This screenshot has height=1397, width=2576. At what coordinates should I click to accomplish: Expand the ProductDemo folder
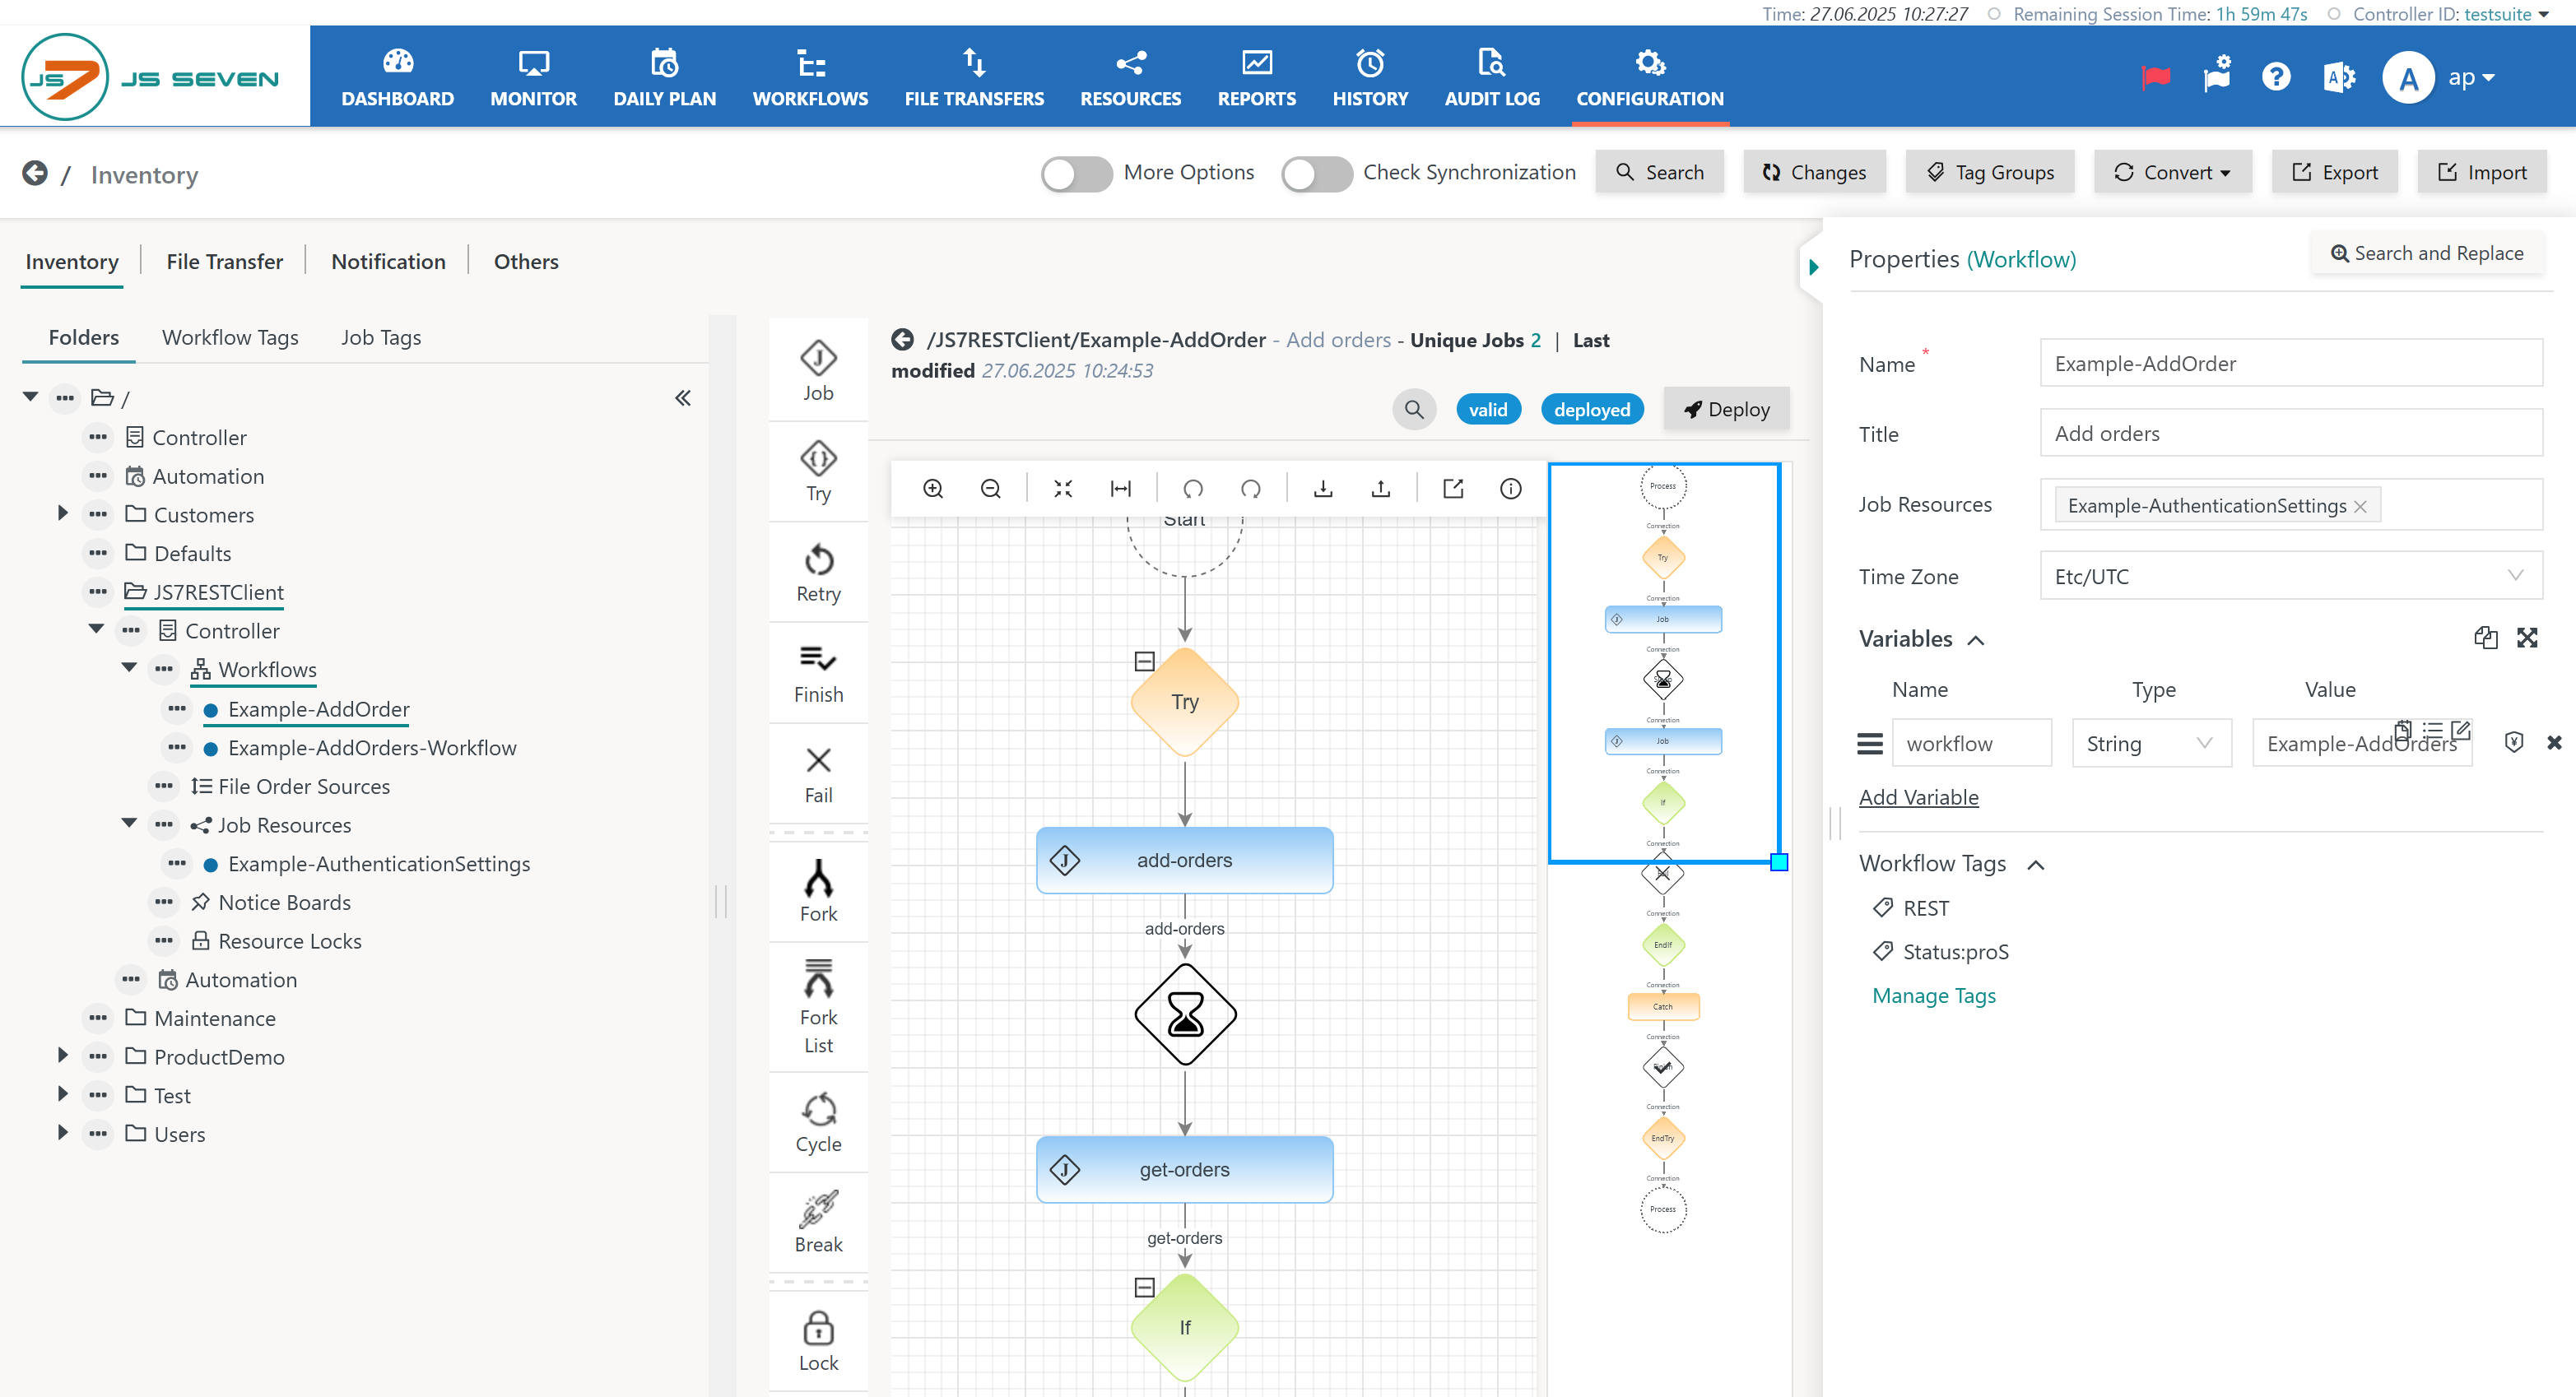[x=62, y=1056]
